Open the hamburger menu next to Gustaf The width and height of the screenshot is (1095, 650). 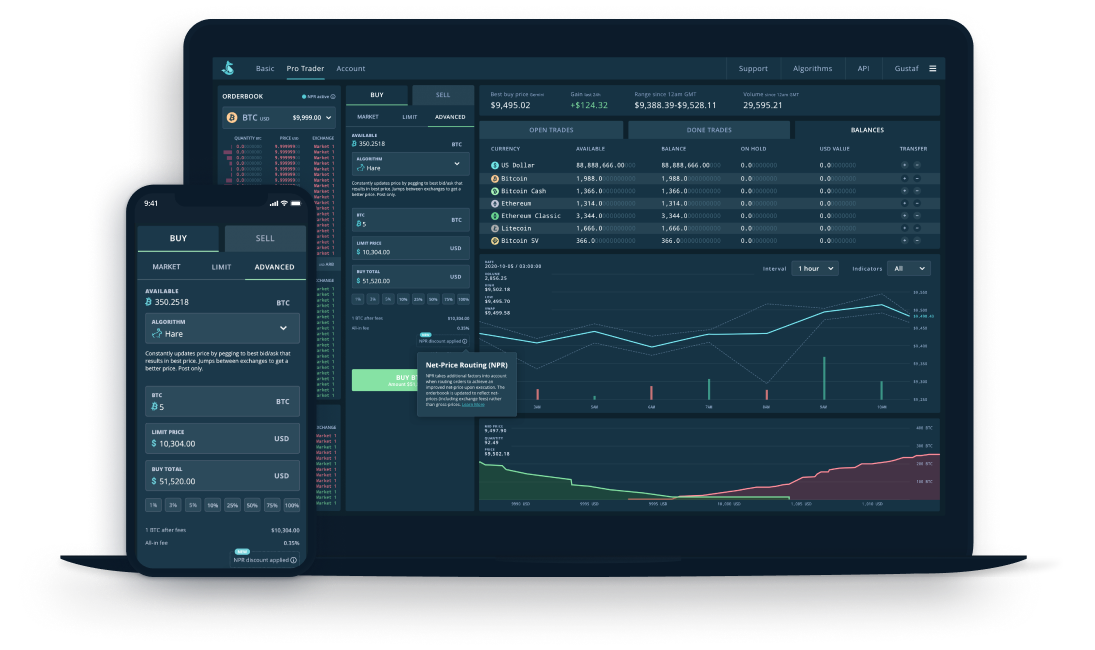(932, 69)
